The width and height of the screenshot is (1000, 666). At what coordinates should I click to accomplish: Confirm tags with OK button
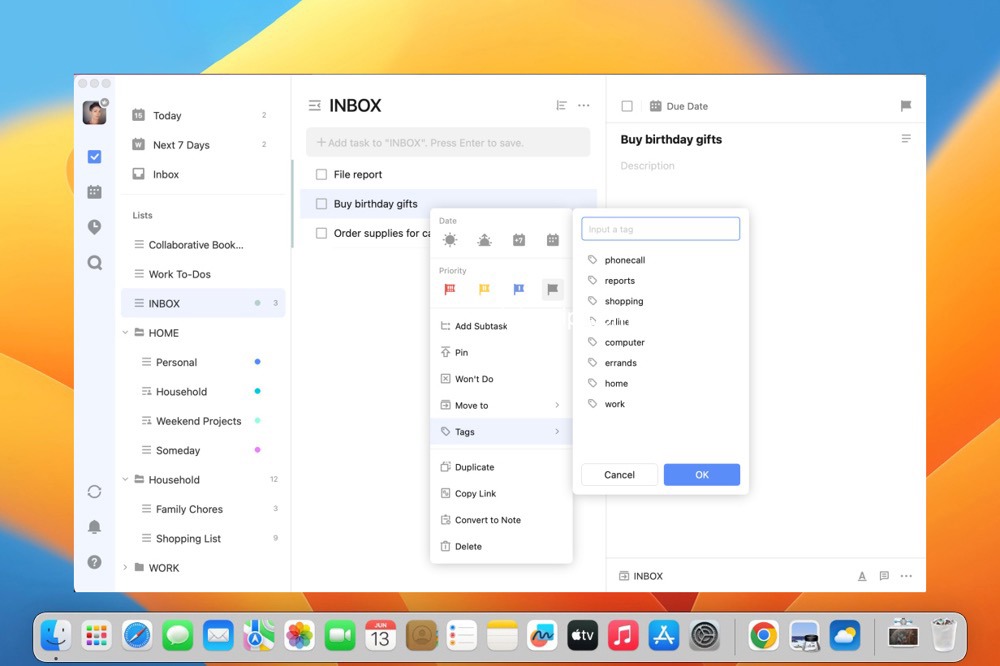click(702, 475)
